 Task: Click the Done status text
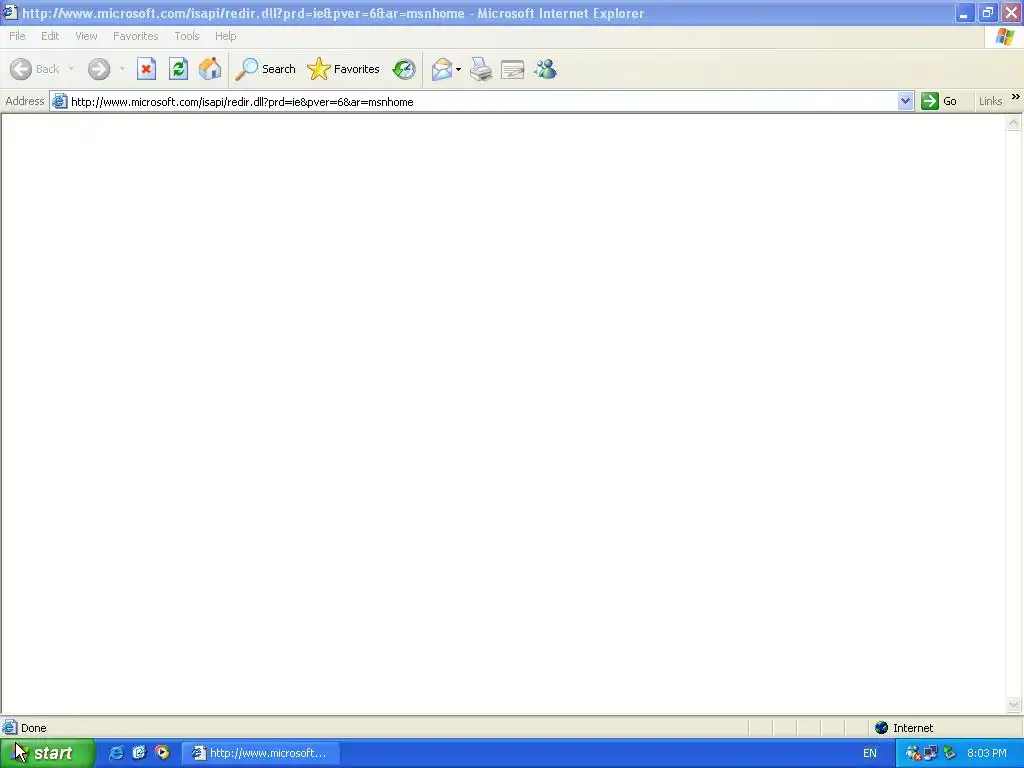pos(33,728)
